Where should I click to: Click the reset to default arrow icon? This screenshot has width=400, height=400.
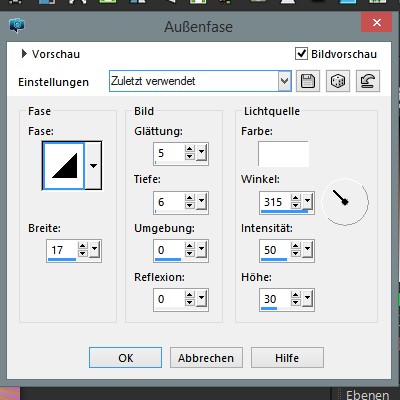point(368,81)
